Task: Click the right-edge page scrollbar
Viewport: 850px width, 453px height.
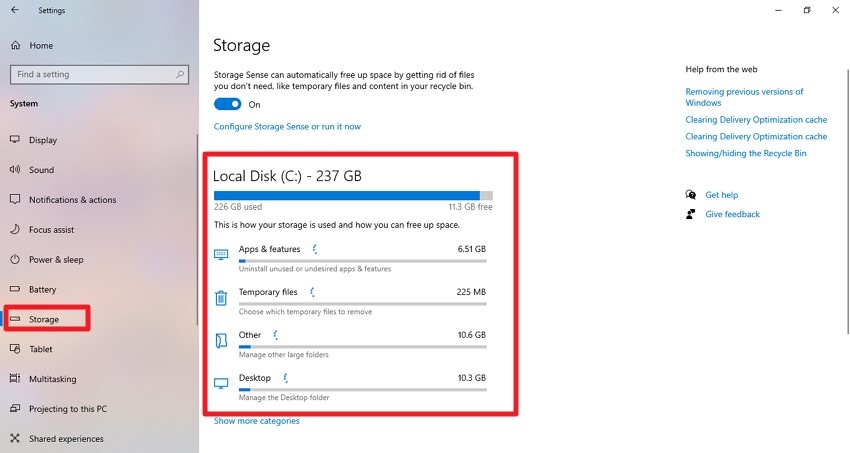Action: click(848, 200)
